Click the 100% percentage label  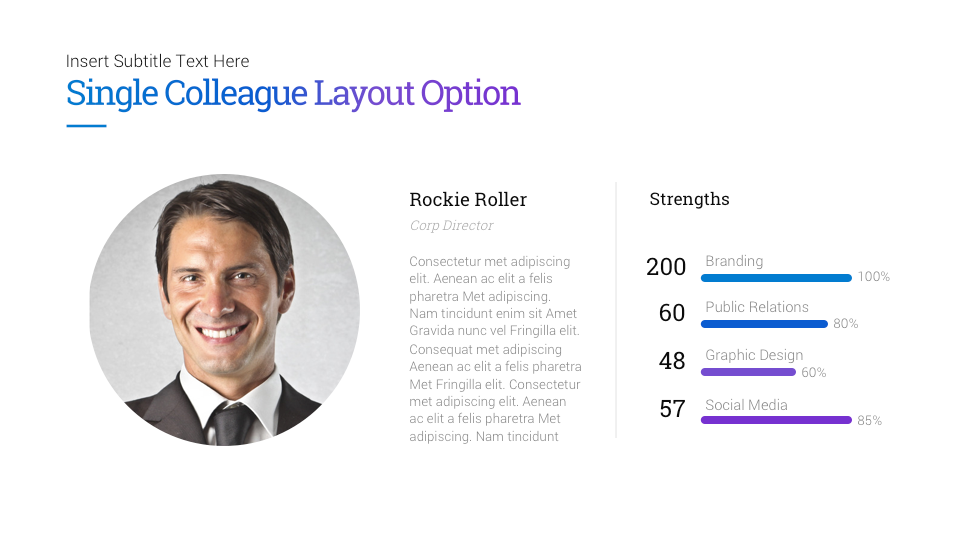[x=873, y=277]
